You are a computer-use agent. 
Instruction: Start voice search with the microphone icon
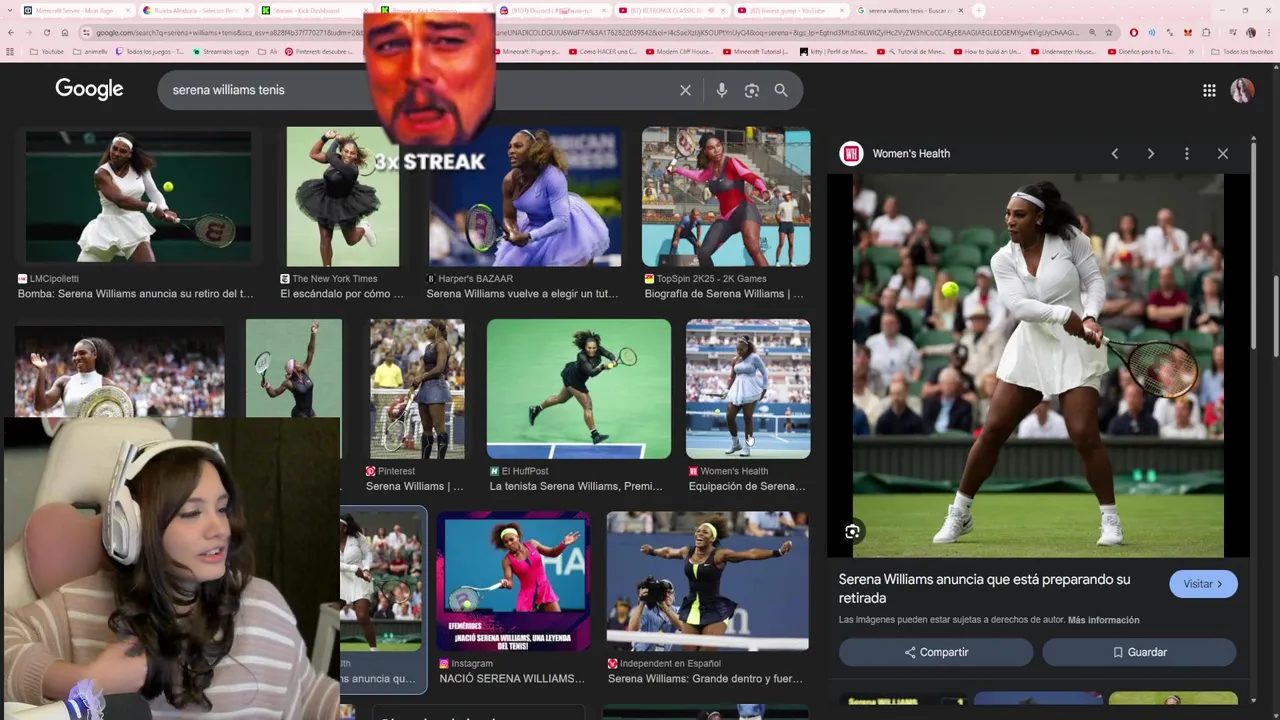click(721, 90)
